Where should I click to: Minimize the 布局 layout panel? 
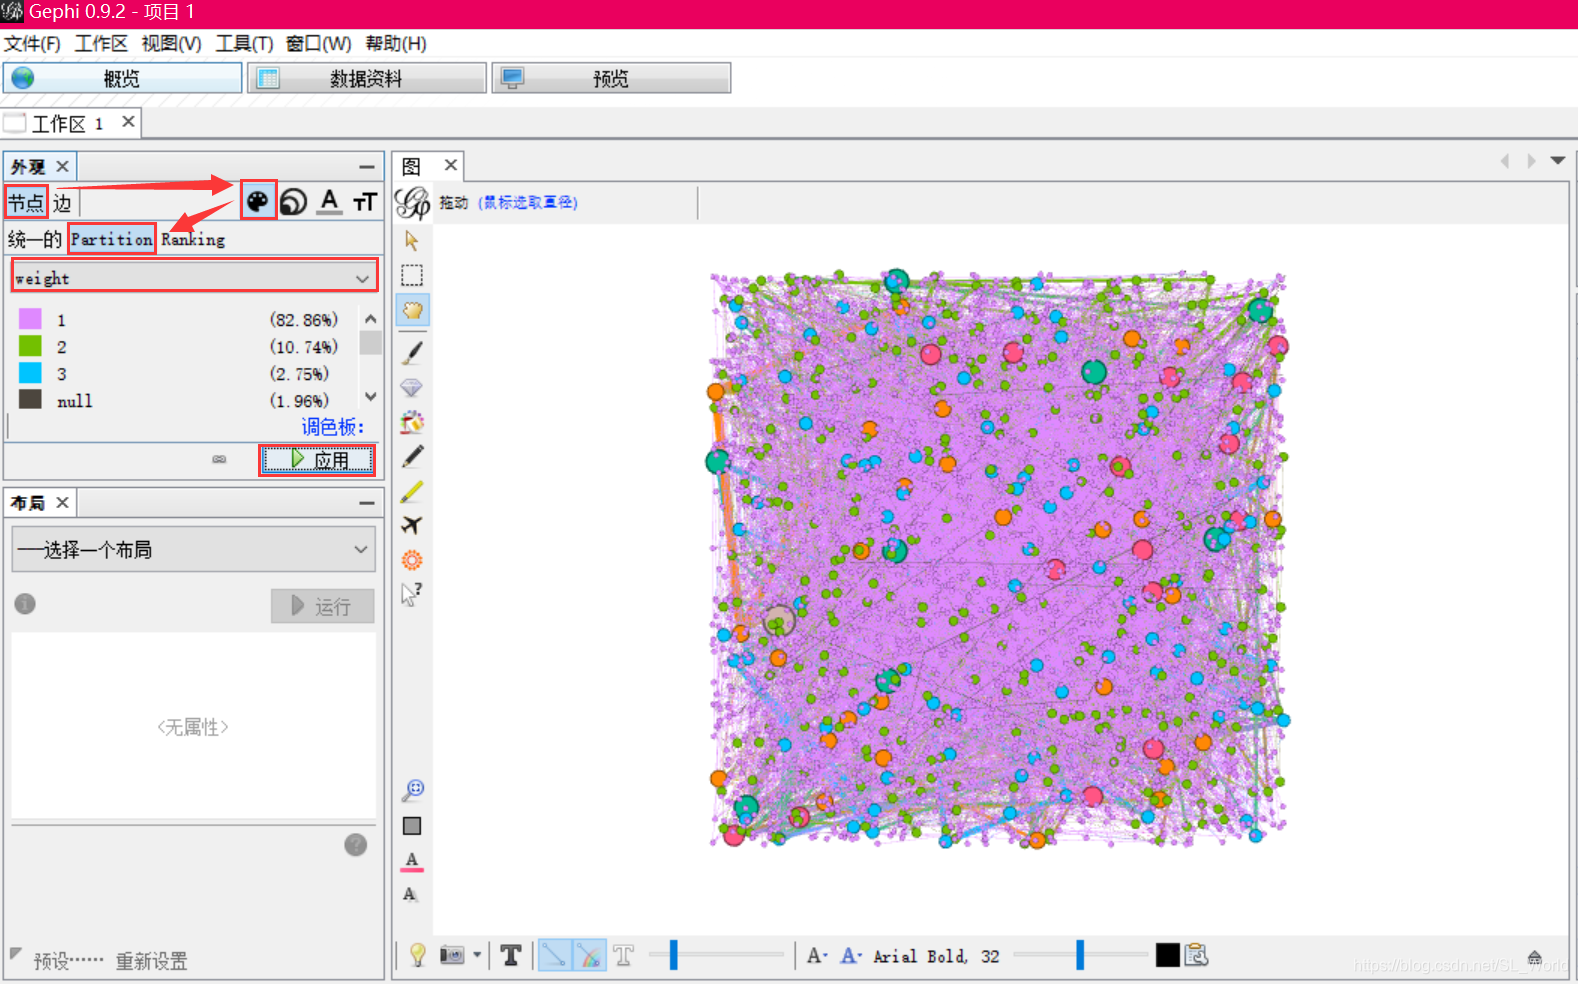point(367,503)
